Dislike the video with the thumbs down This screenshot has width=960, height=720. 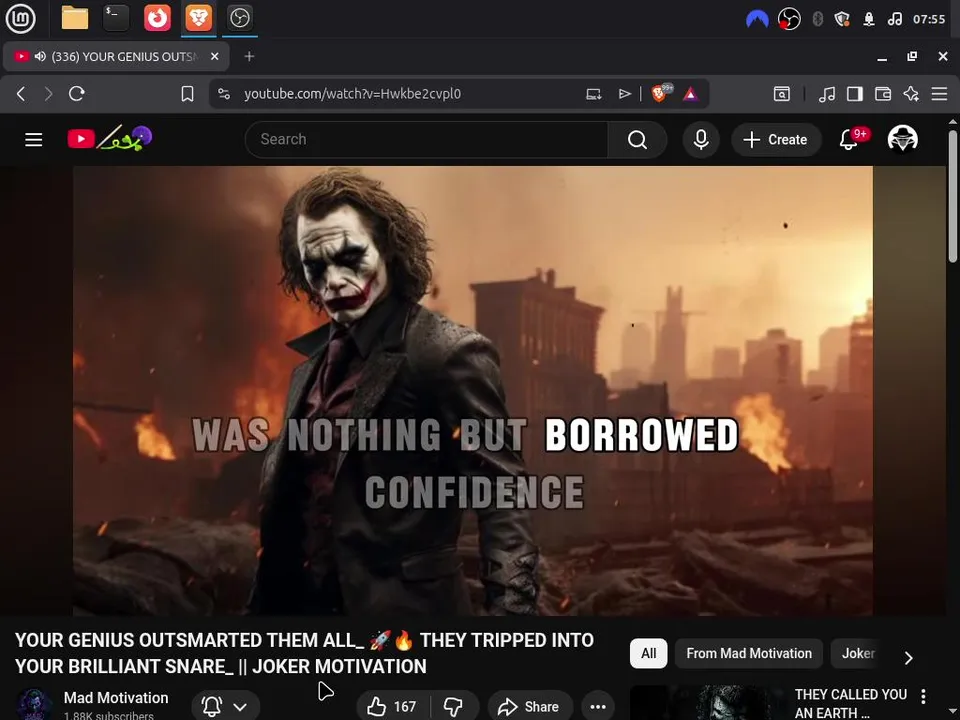[454, 707]
